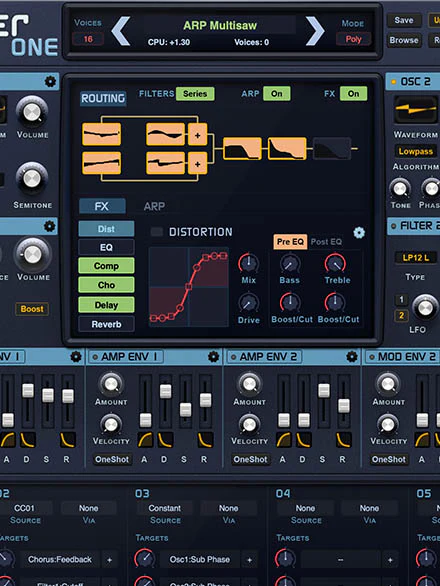Select the Comp effect button

tap(106, 266)
